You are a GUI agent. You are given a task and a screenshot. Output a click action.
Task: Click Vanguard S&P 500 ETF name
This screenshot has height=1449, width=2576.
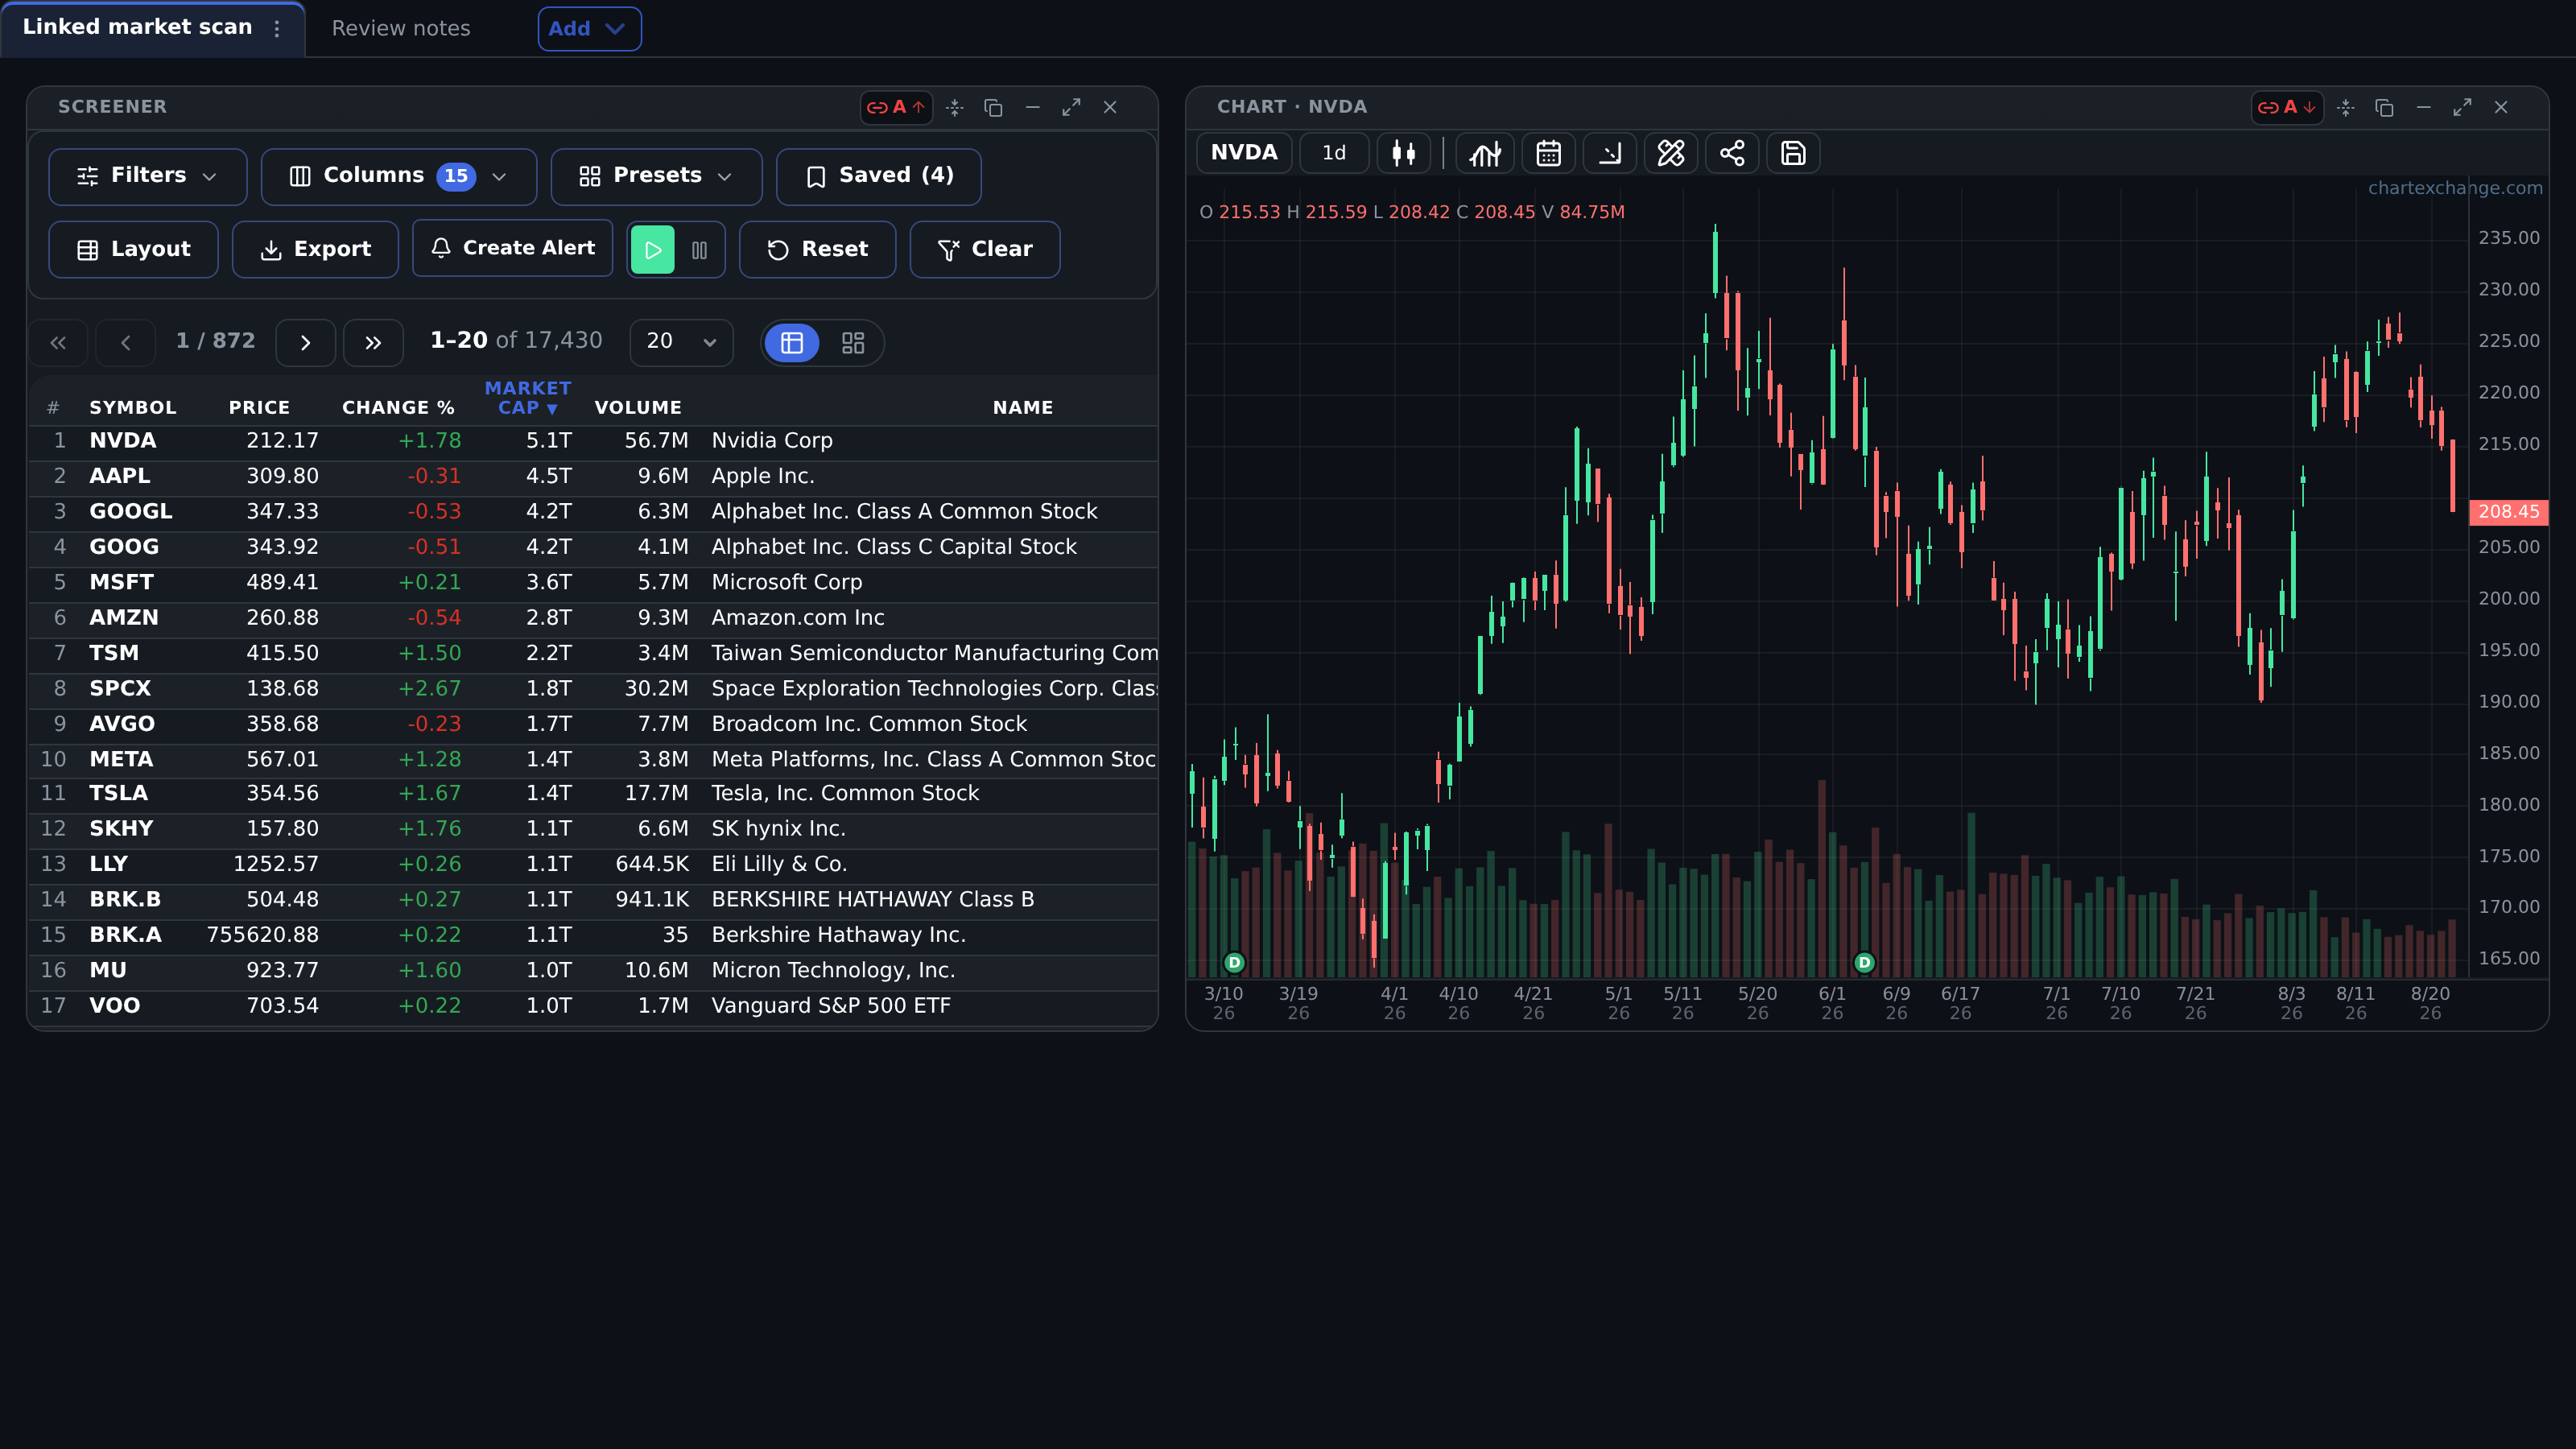(831, 1006)
